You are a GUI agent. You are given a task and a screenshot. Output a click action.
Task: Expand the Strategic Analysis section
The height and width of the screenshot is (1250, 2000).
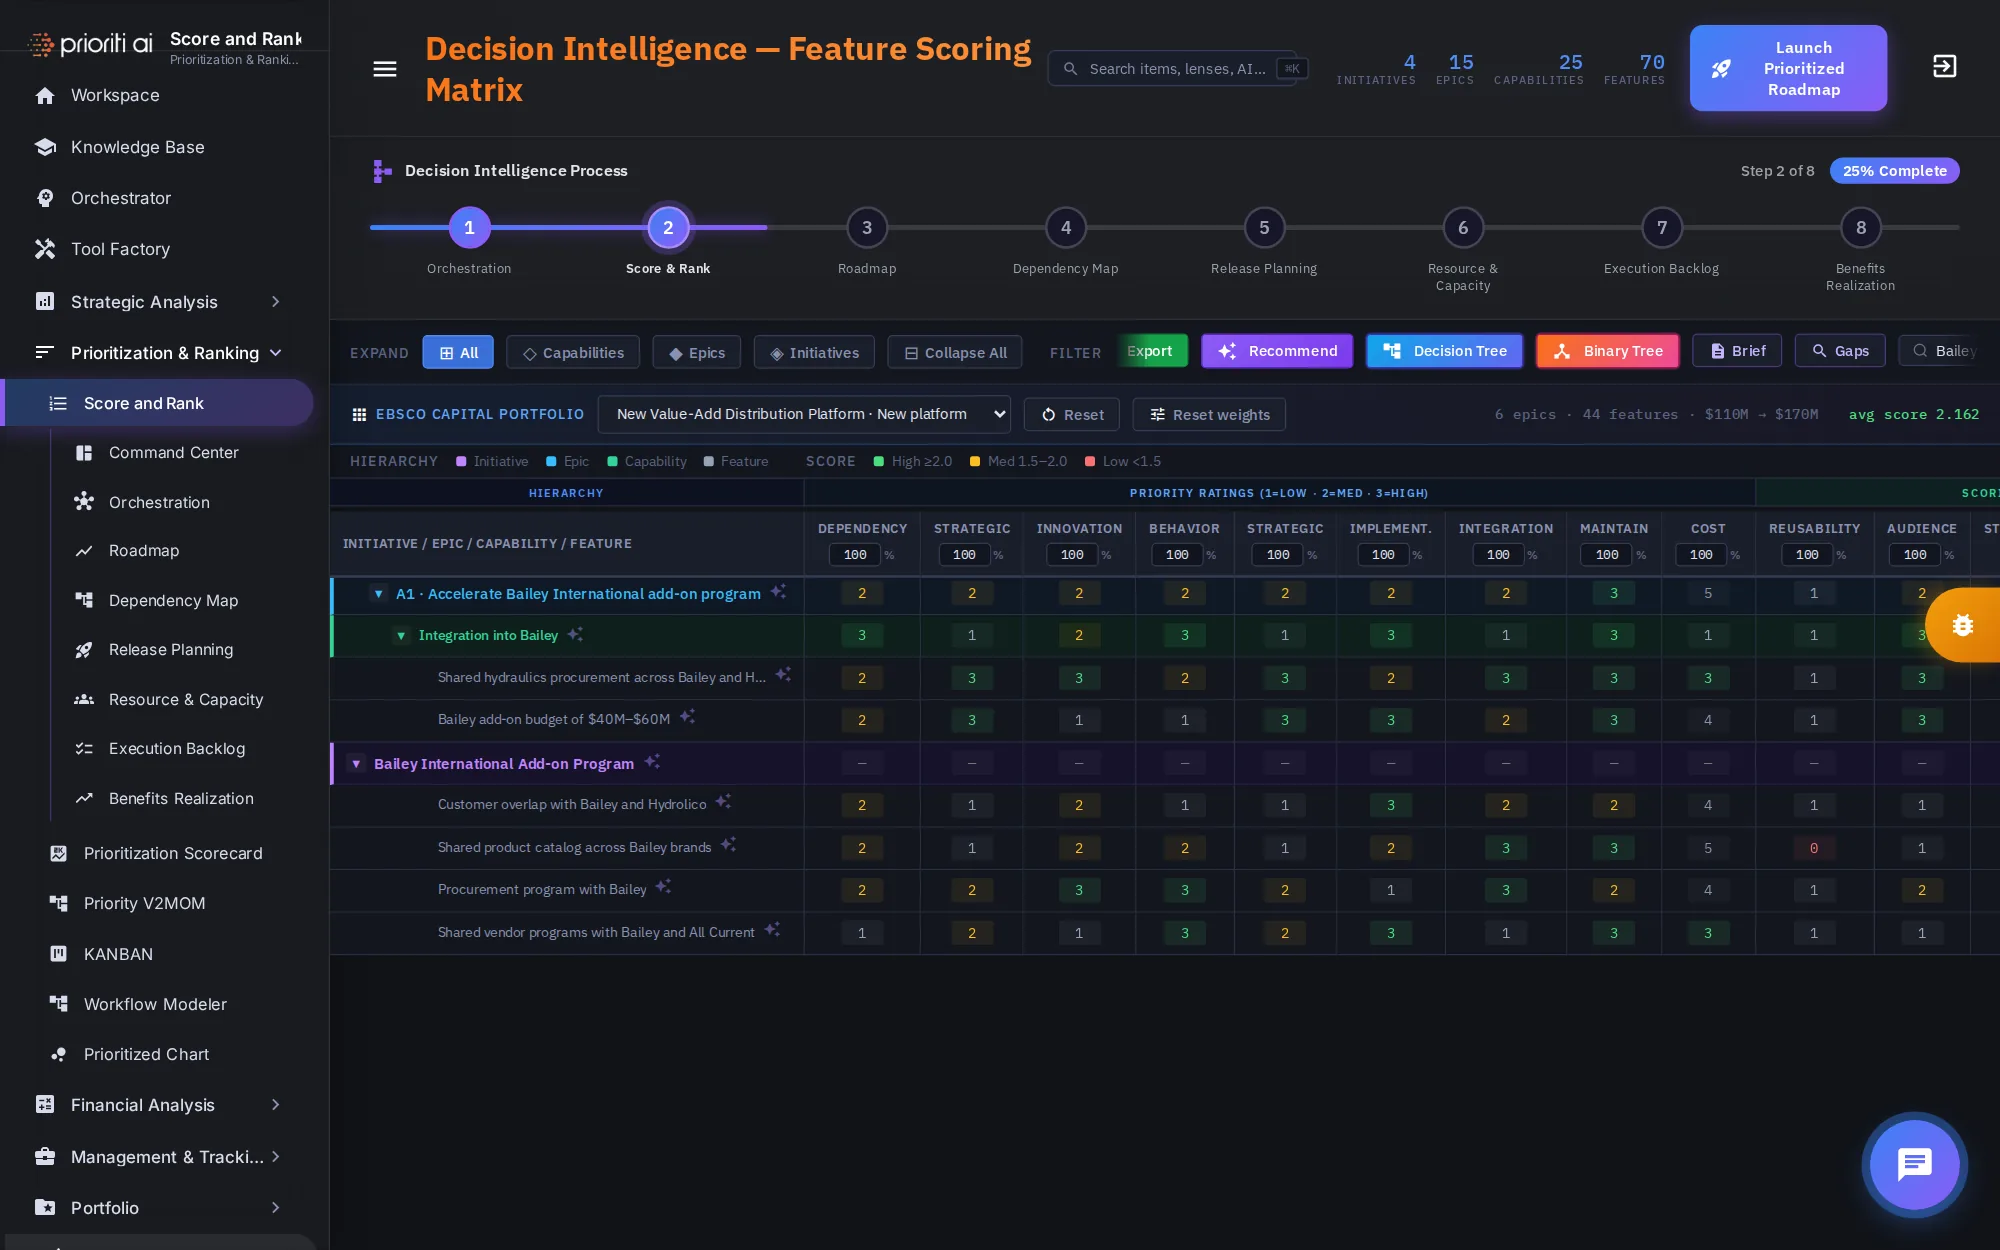[x=158, y=302]
